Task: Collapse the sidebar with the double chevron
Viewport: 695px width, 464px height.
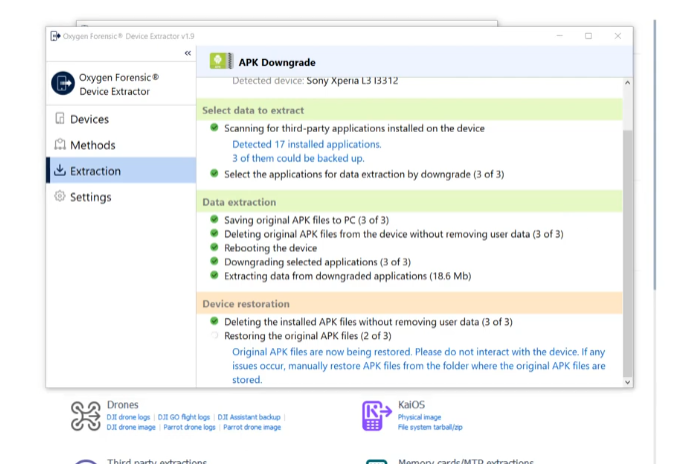Action: [188, 53]
